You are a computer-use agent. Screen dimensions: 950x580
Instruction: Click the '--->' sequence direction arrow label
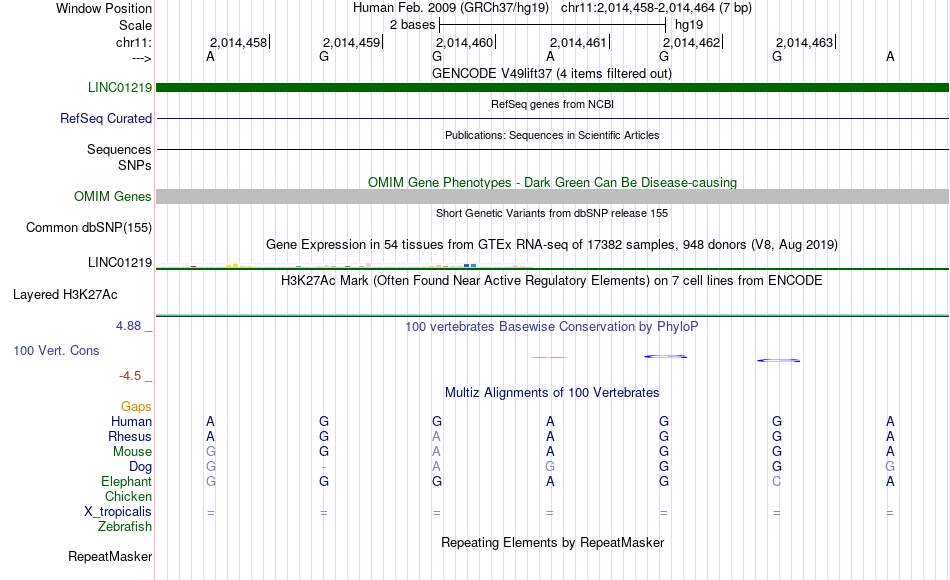pos(141,58)
